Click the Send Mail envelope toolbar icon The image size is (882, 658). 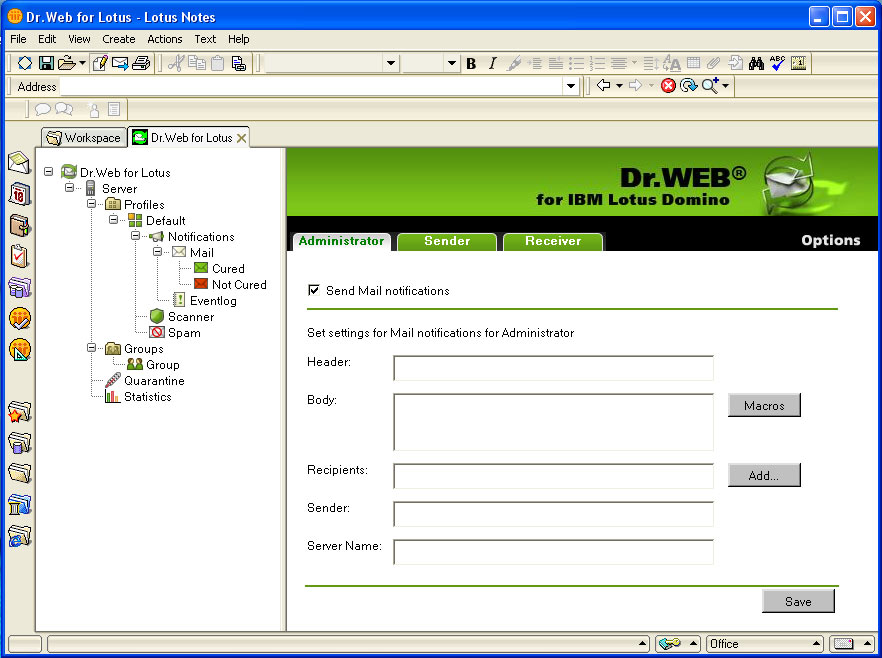click(120, 63)
